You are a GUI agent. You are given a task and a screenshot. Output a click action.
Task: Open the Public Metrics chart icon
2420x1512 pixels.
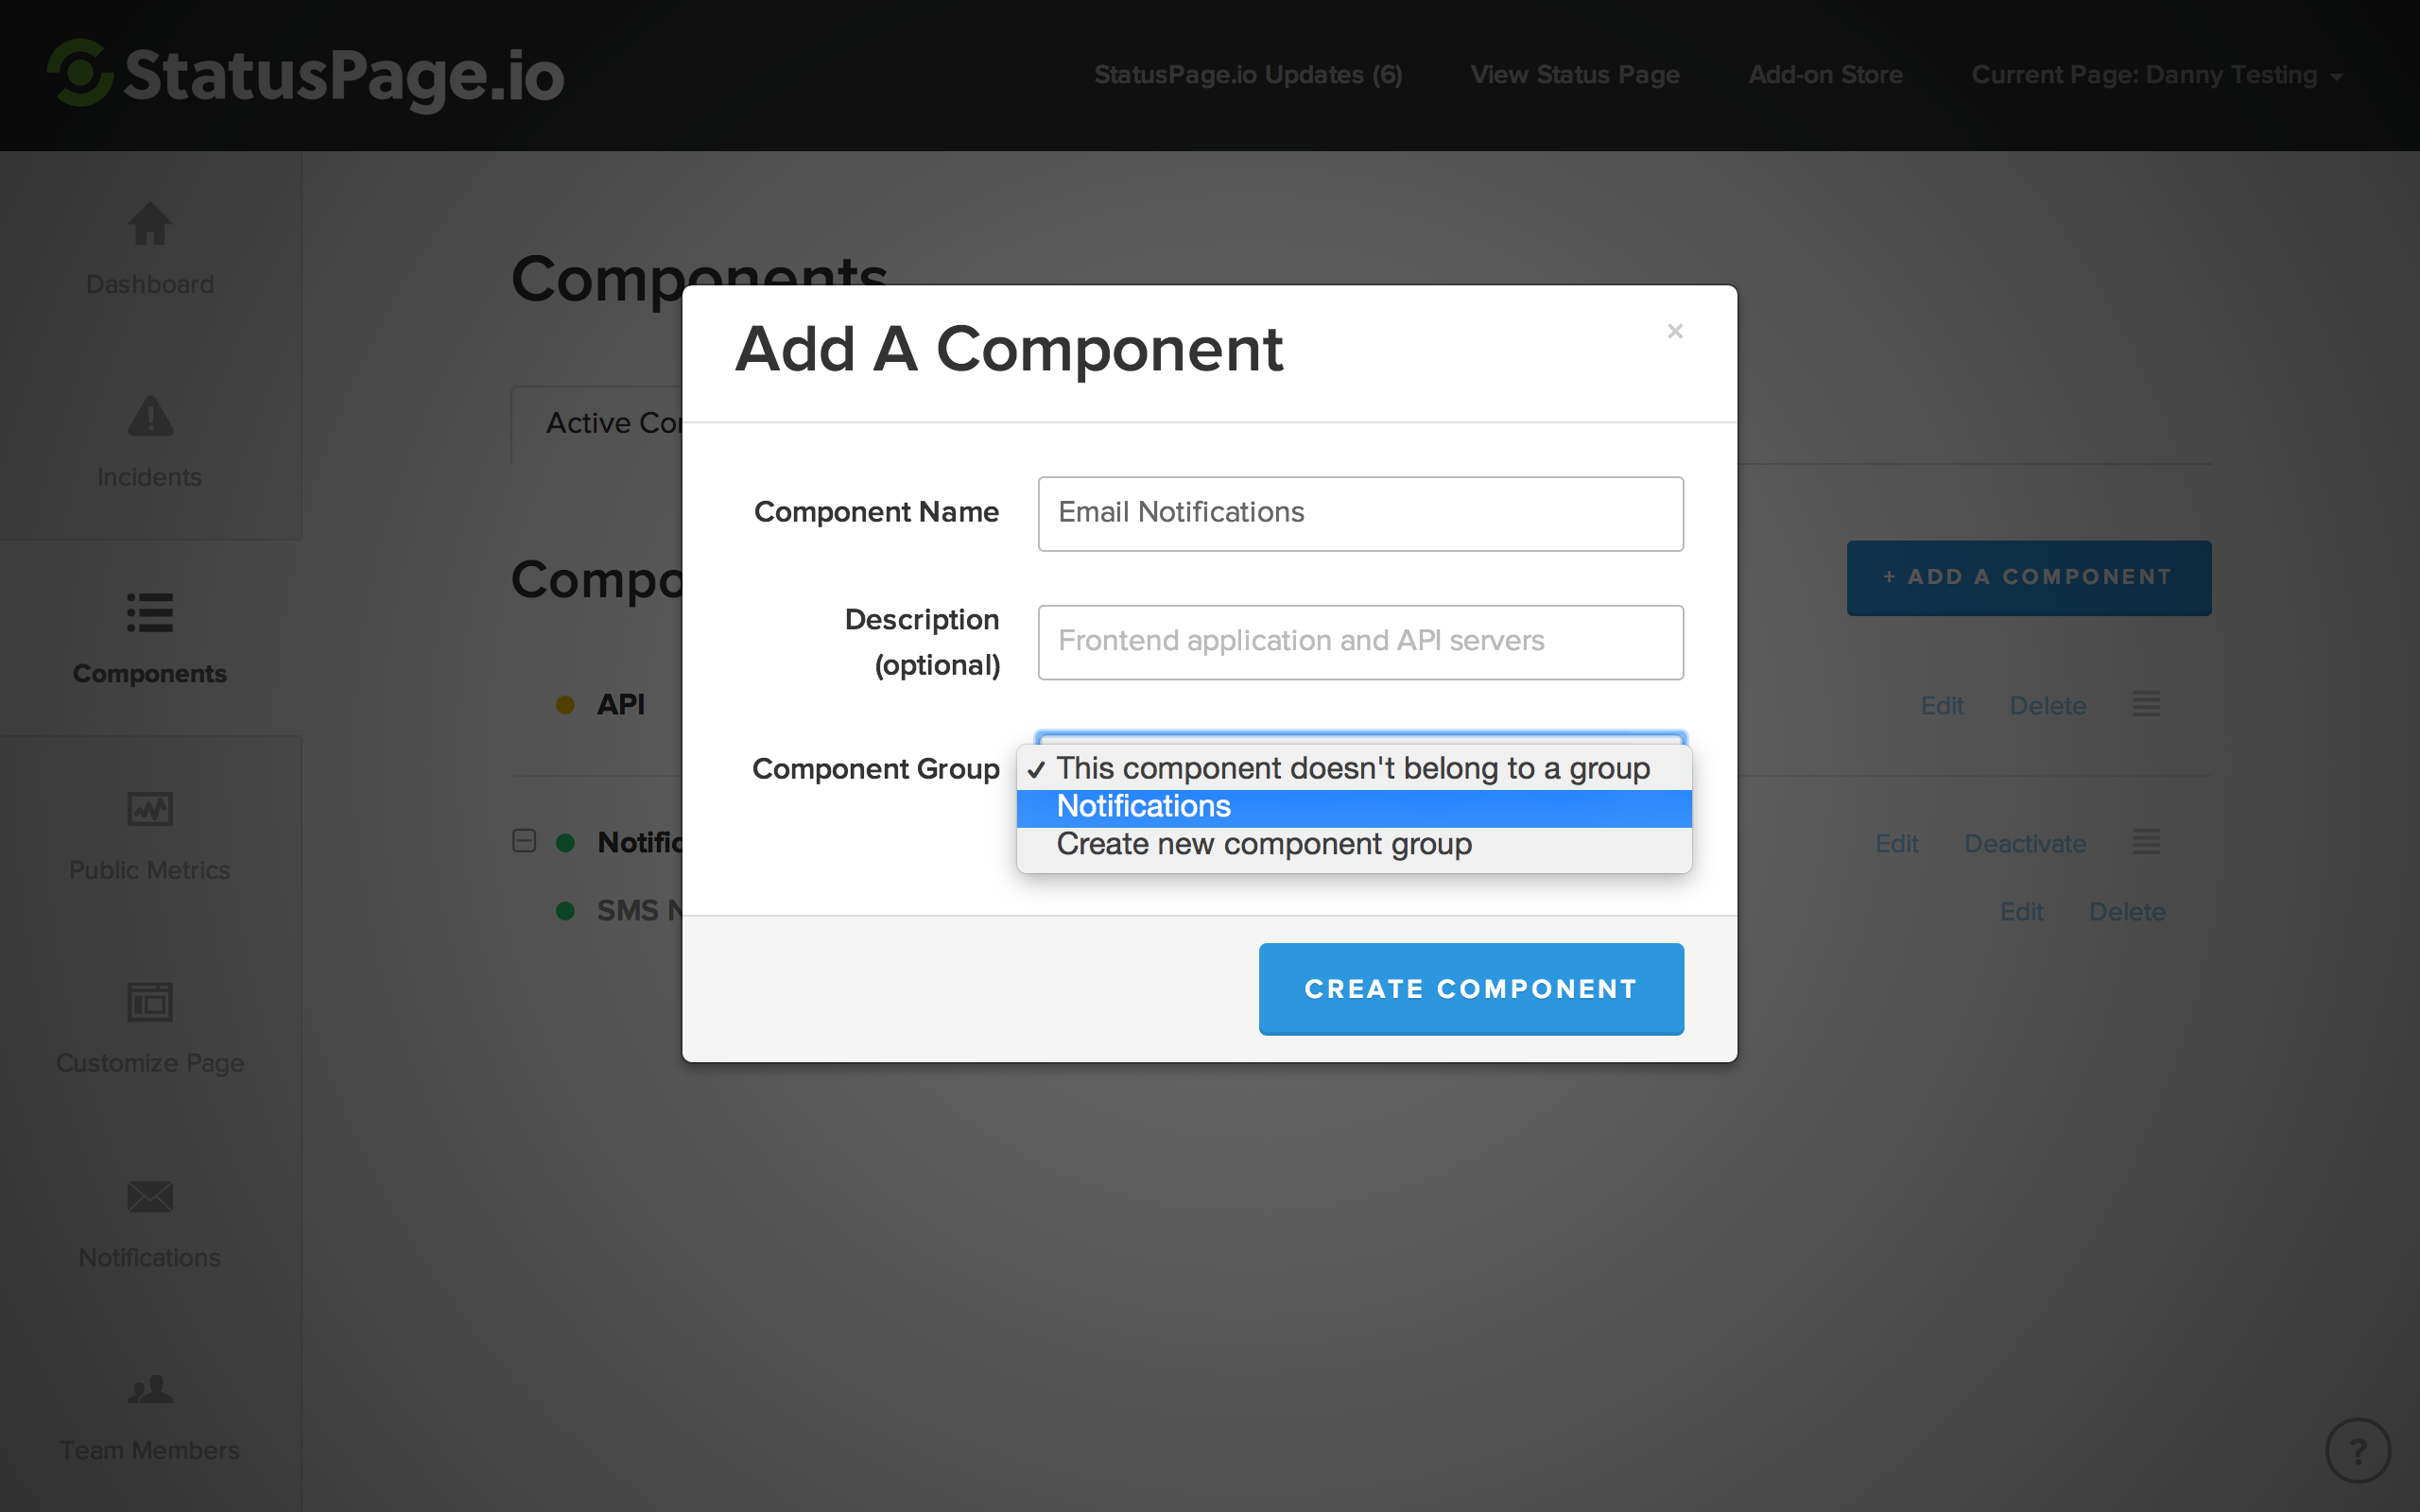[150, 808]
